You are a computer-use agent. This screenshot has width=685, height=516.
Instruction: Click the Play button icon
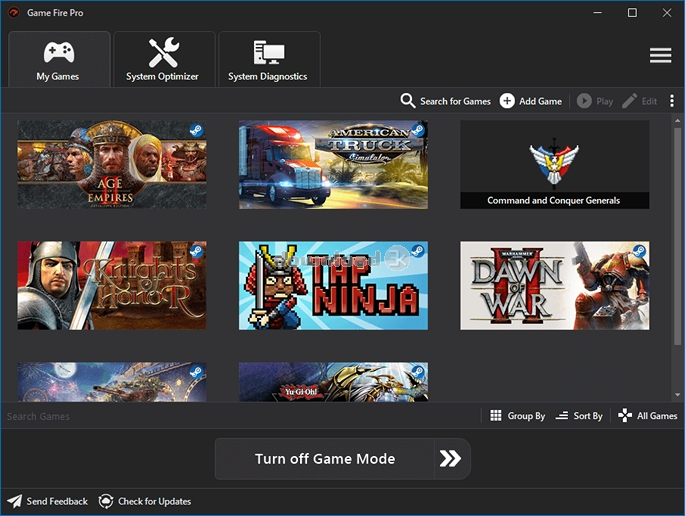584,101
